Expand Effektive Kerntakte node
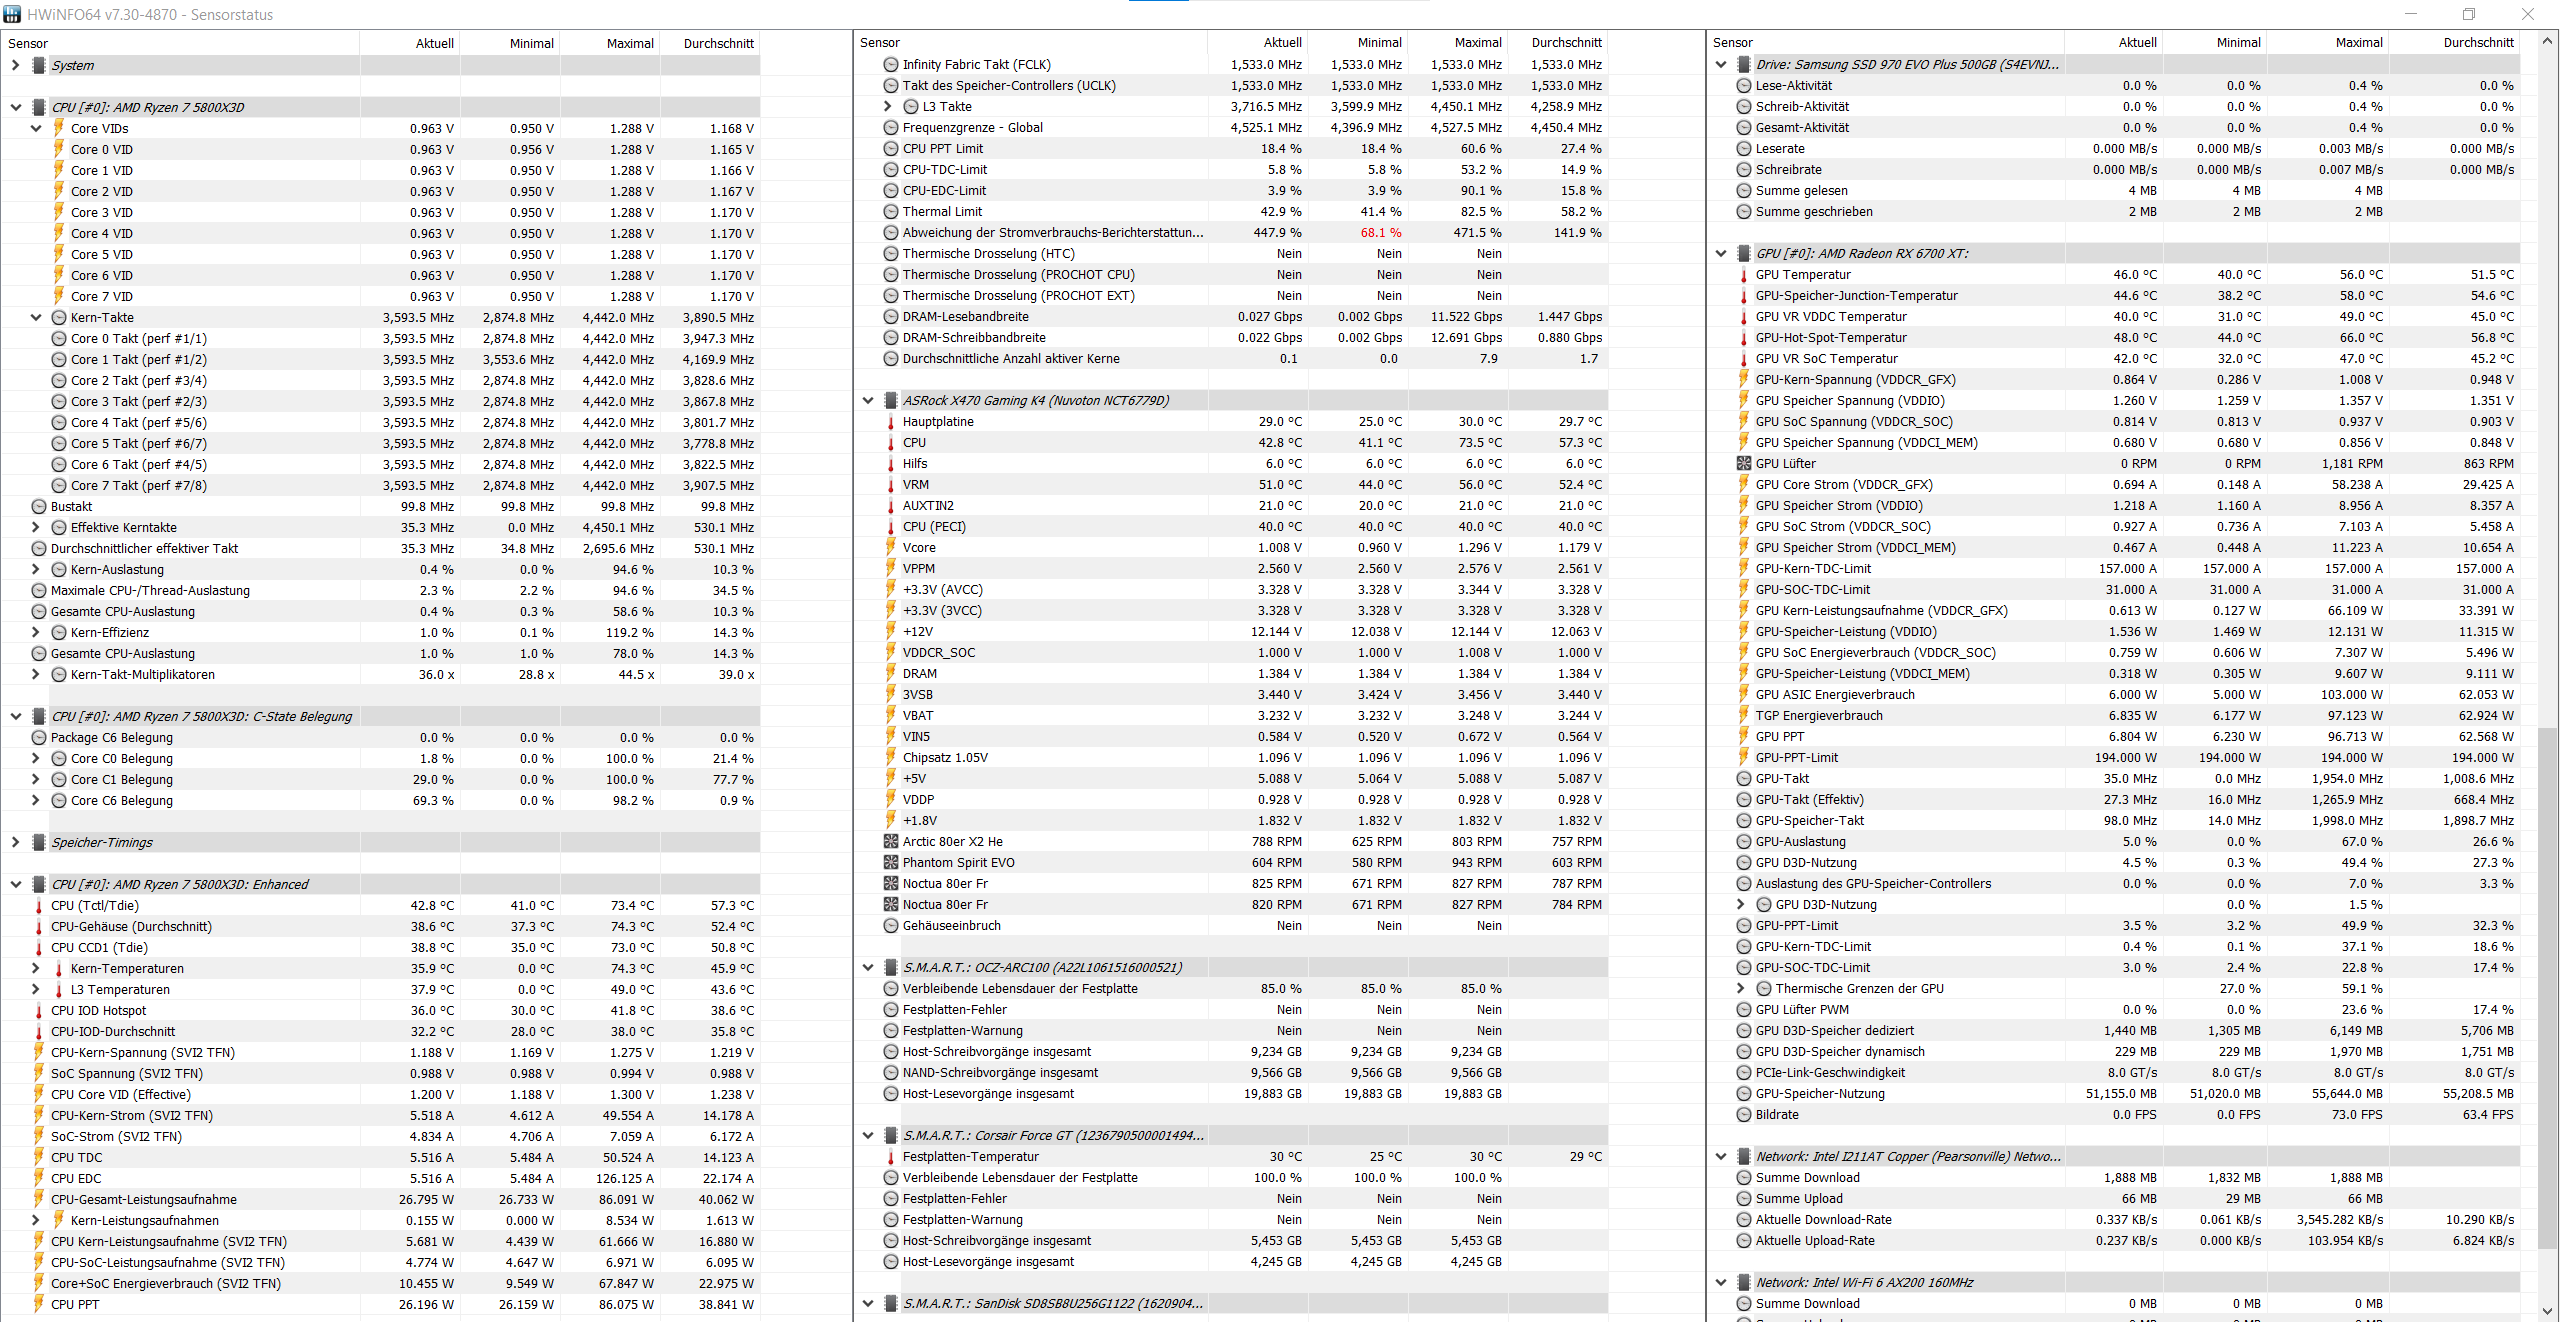 coord(36,527)
